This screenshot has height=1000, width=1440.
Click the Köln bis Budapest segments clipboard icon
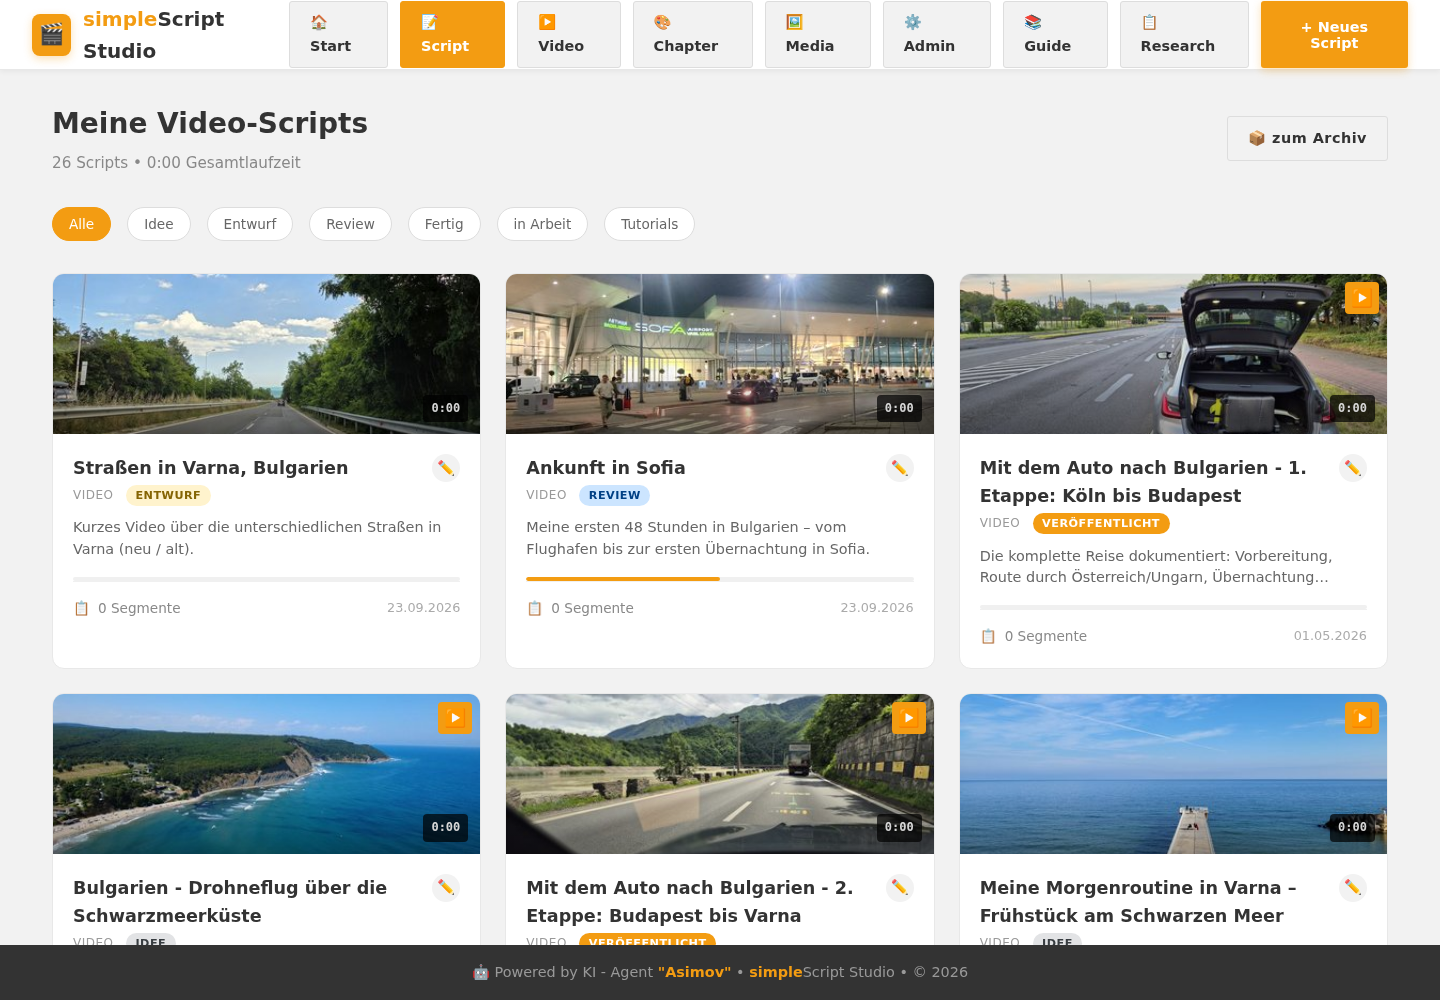tap(988, 636)
